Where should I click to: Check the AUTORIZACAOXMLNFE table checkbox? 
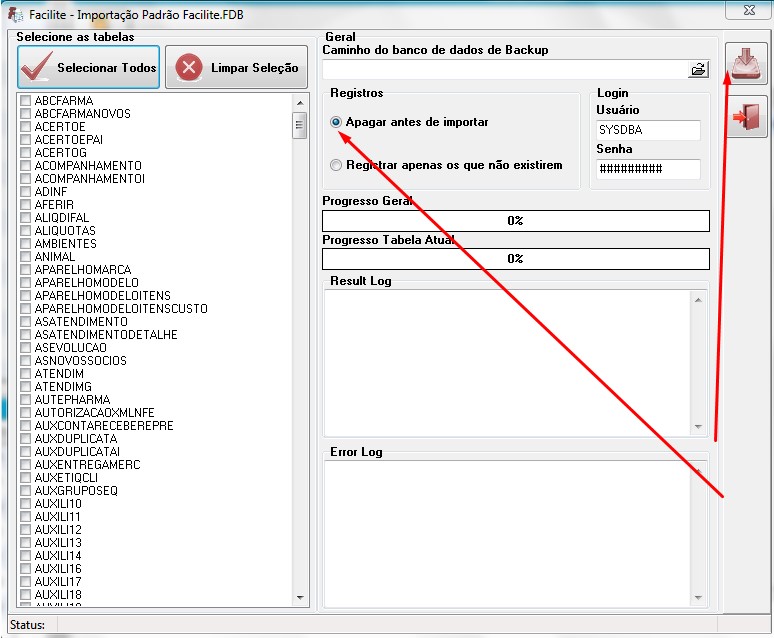(25, 413)
